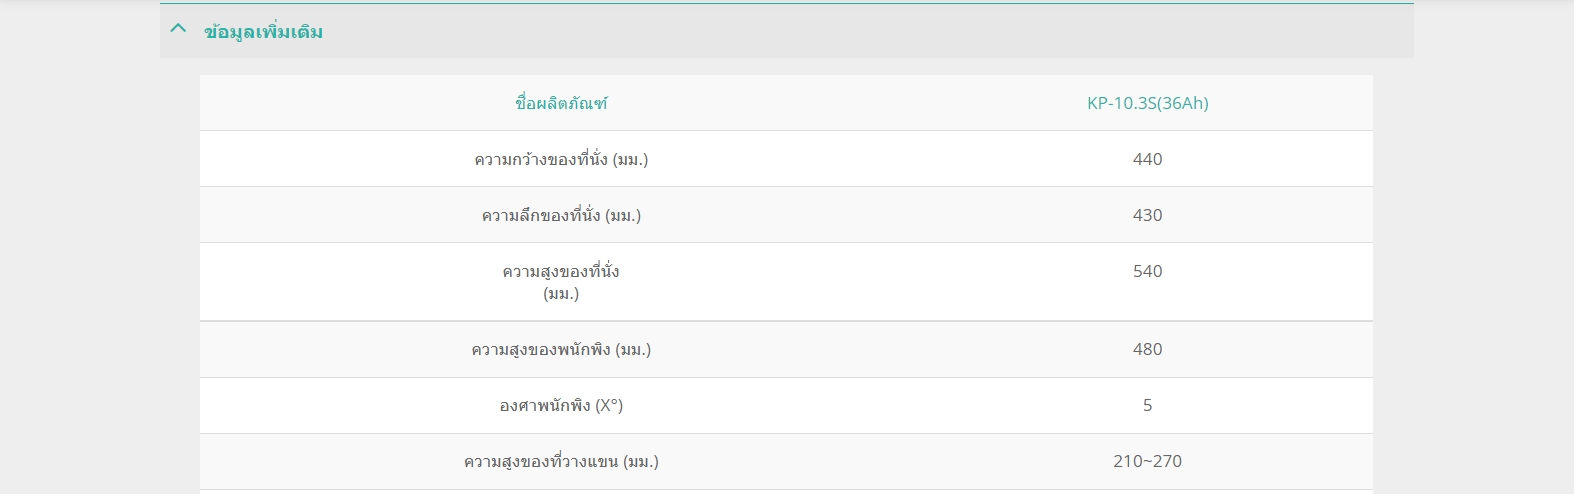
Task: Click the seat height value 540
Action: 1147,271
